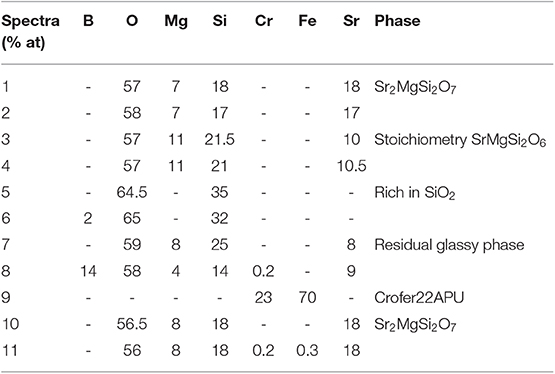Screen dimensions: 555x374
Task: Select the Crofer22APU phase cell
Action: [419, 298]
